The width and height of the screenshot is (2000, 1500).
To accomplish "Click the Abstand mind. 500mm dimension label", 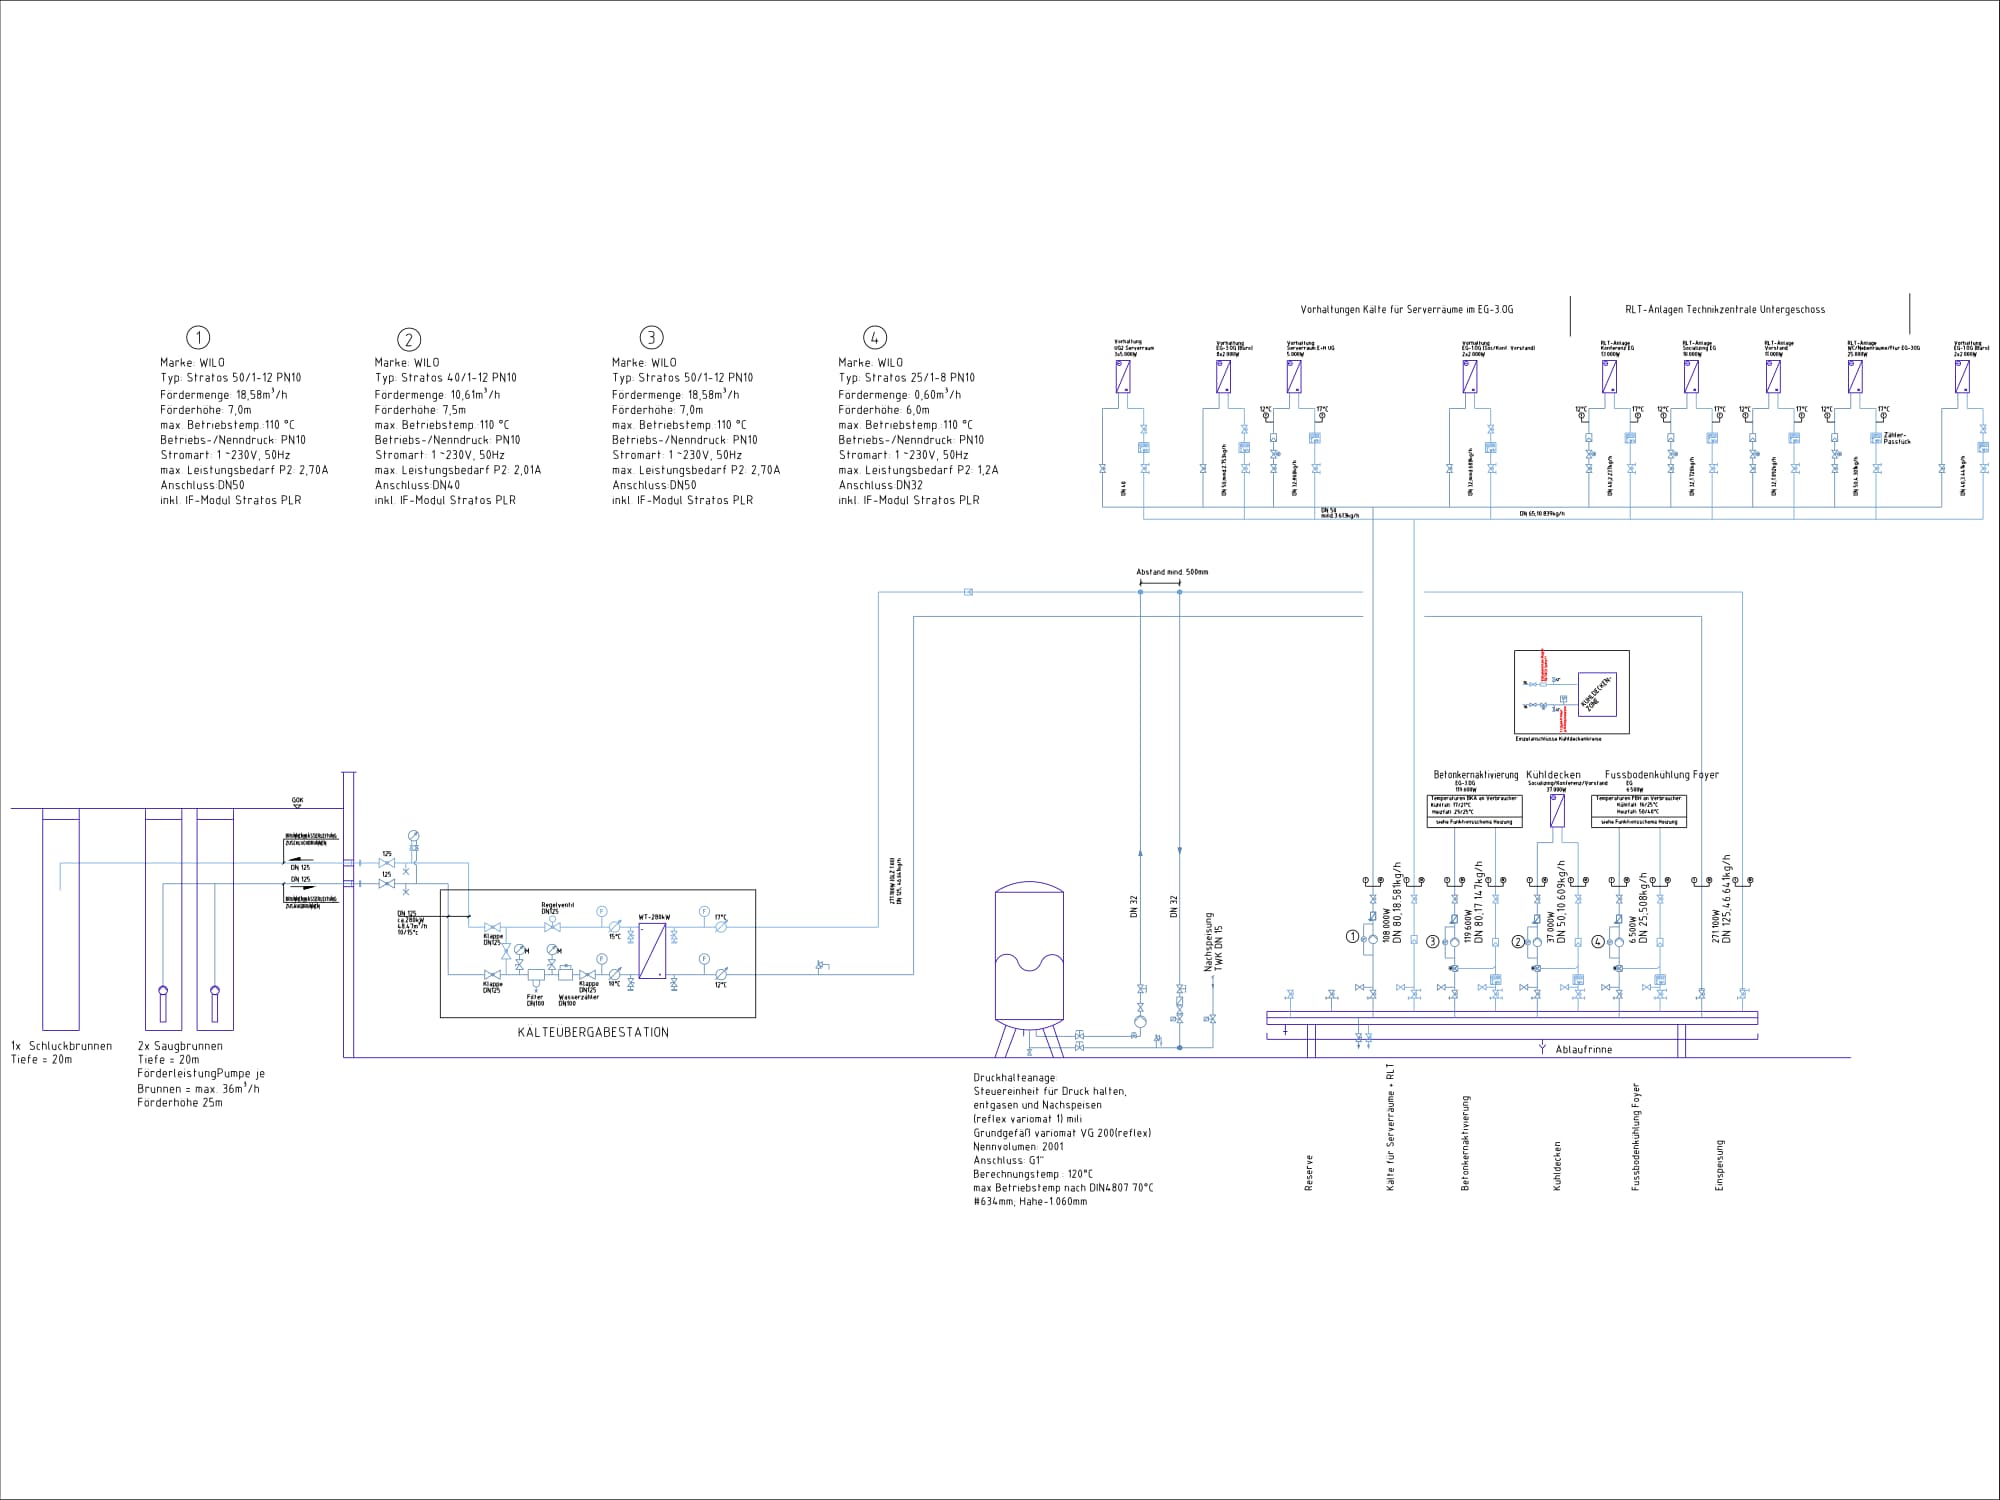I will click(1172, 572).
